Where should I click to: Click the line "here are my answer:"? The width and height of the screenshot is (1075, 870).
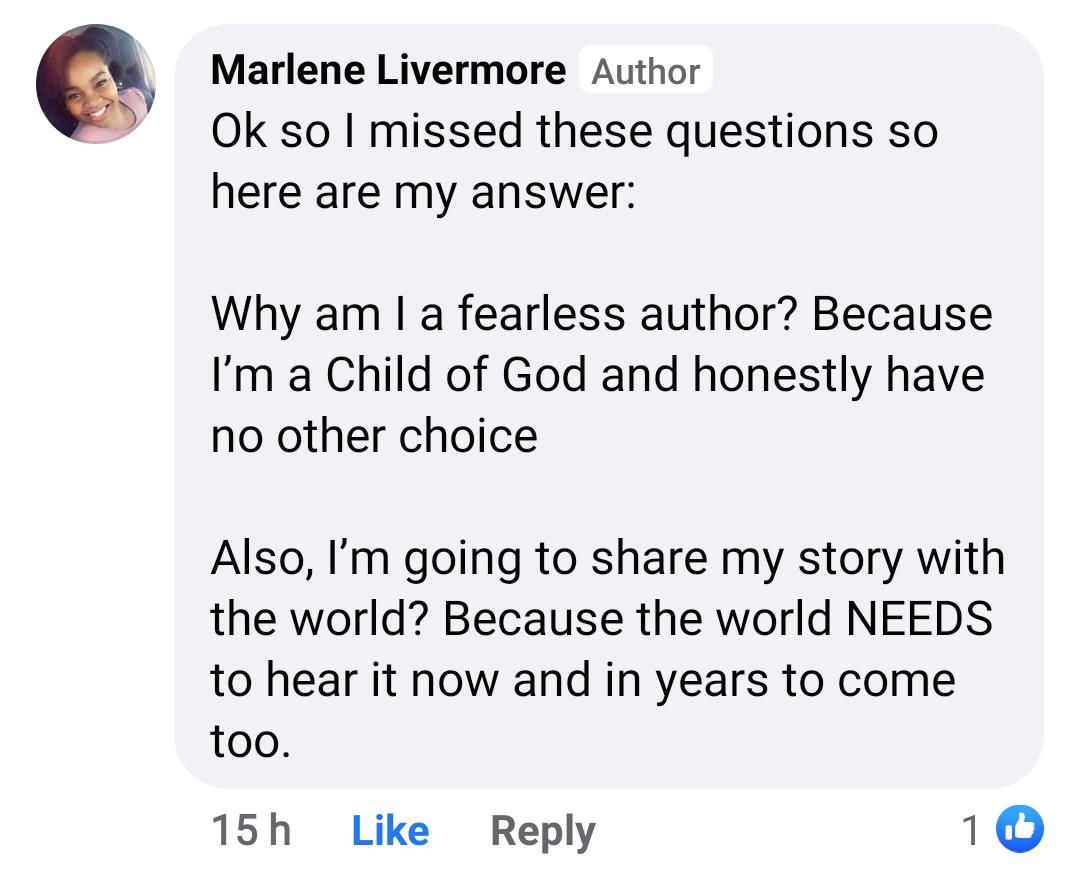[423, 192]
